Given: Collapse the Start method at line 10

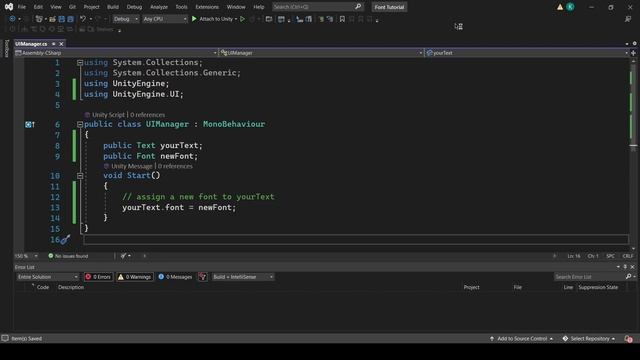Looking at the screenshot, I should [80, 176].
